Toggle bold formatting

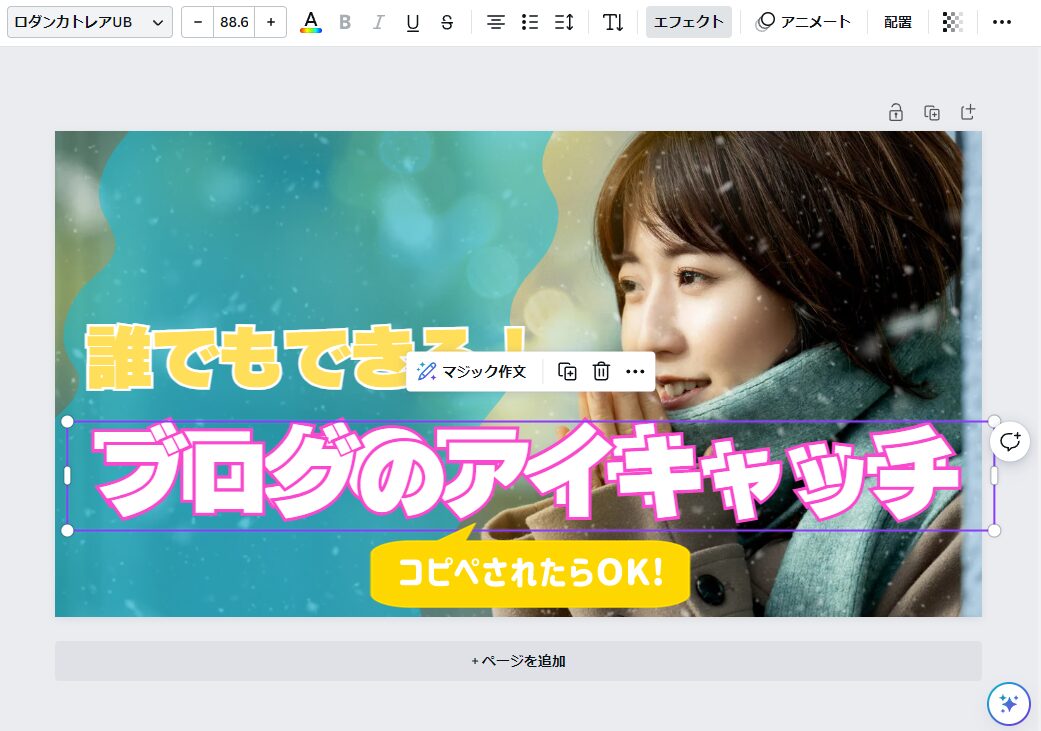(x=345, y=22)
